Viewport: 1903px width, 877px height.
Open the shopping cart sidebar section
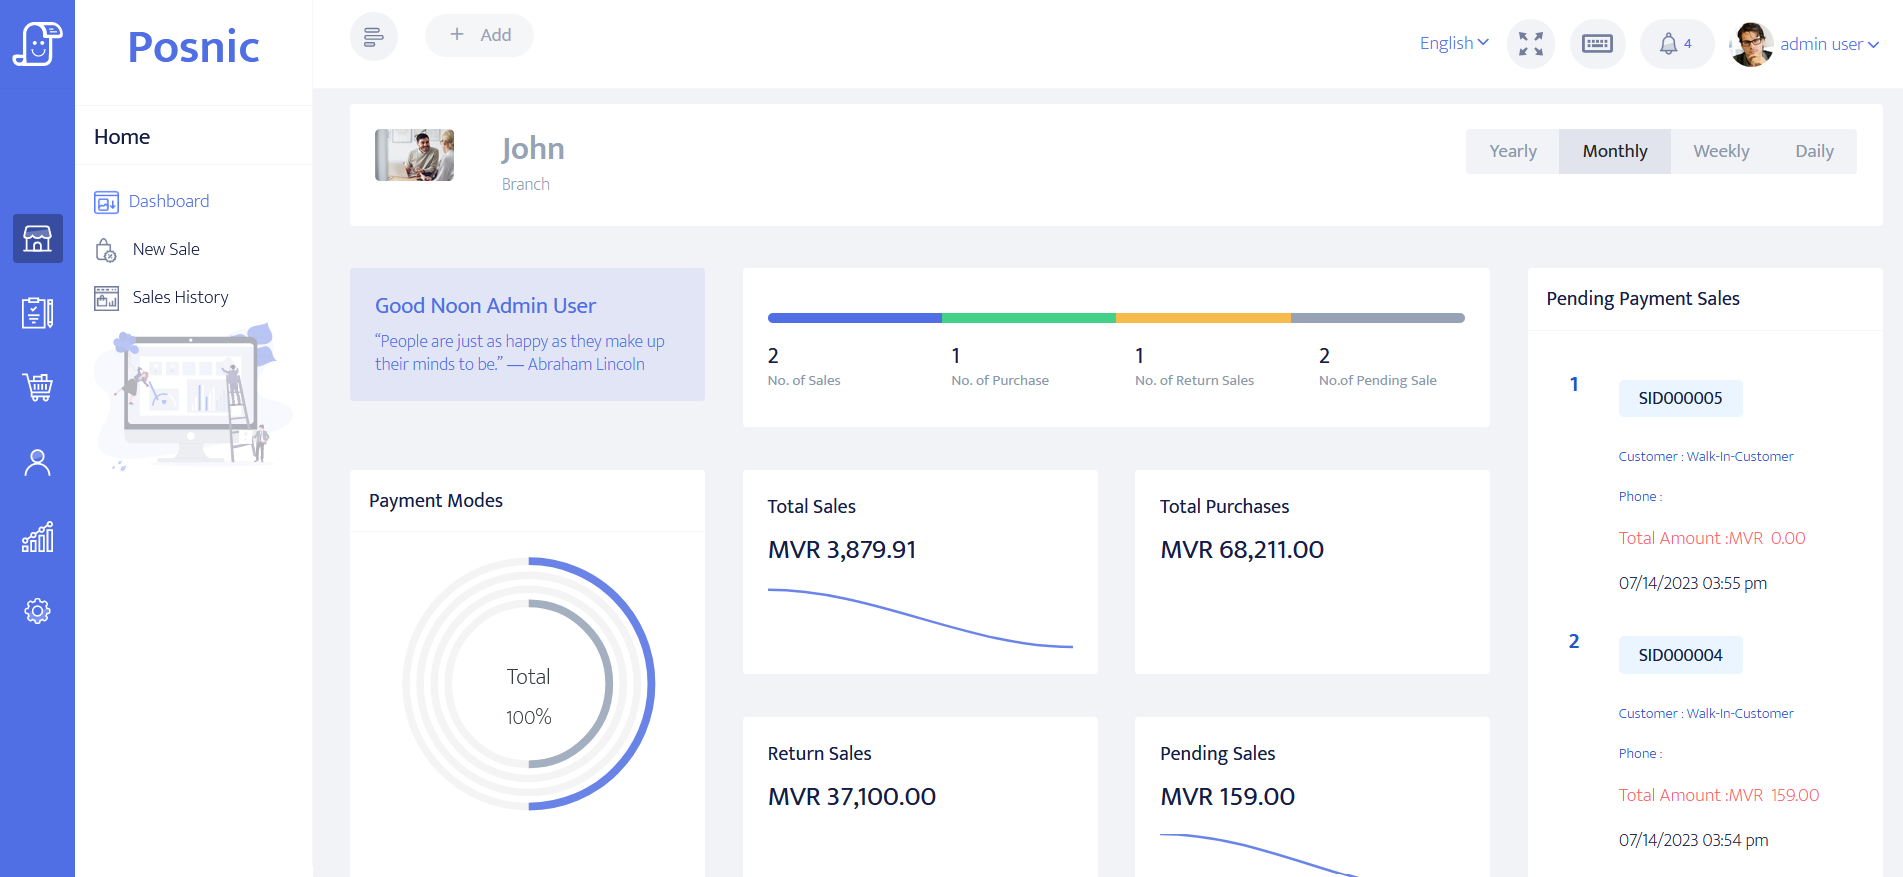[x=38, y=387]
